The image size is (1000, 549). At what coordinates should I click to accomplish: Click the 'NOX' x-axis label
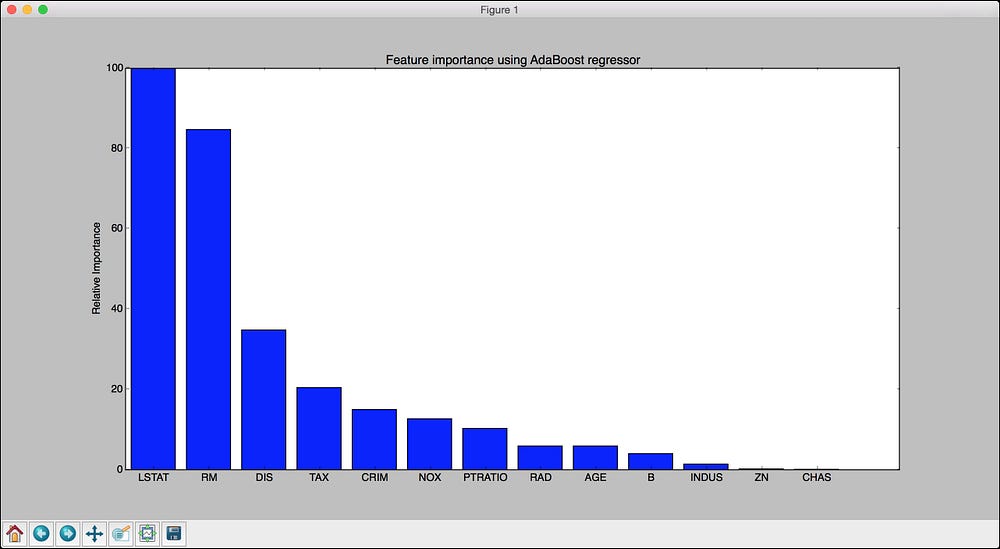[430, 478]
